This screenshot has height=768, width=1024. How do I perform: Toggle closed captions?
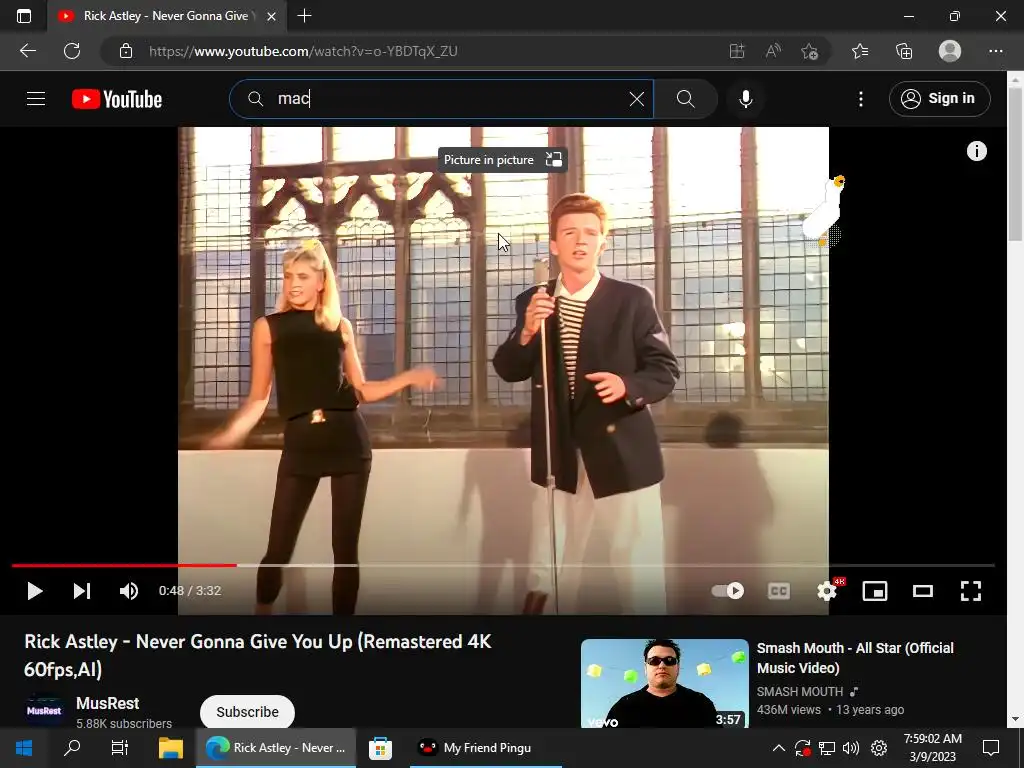tap(778, 591)
